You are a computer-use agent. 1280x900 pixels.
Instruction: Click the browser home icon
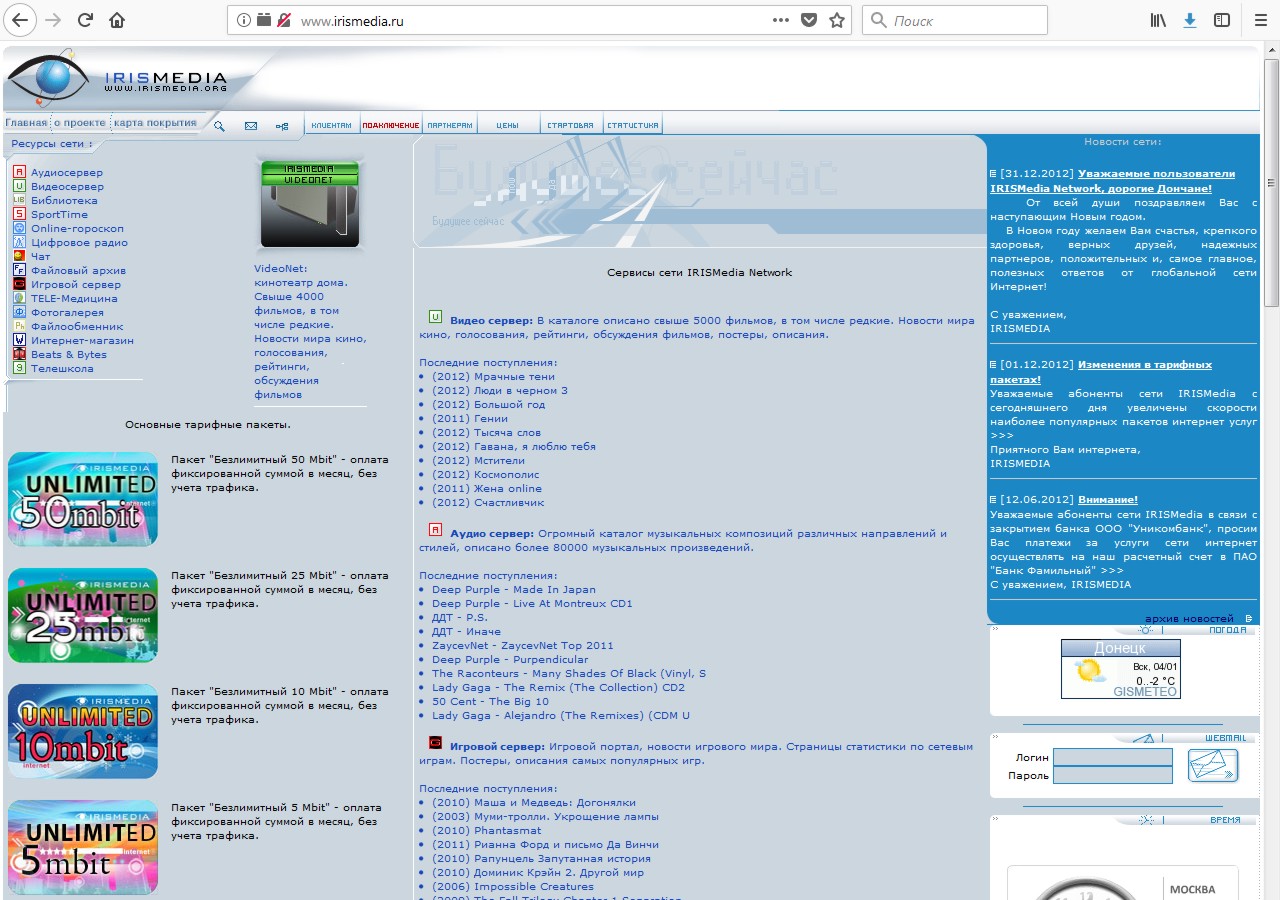[117, 20]
